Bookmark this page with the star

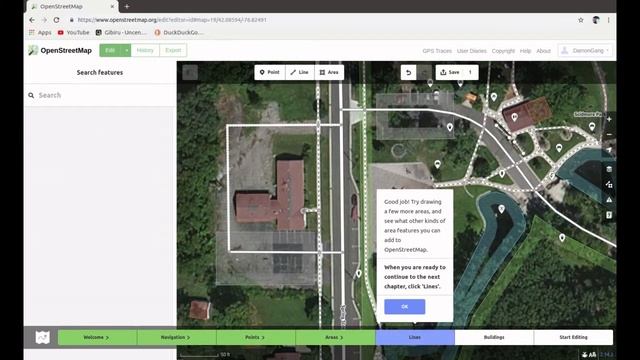(580, 20)
